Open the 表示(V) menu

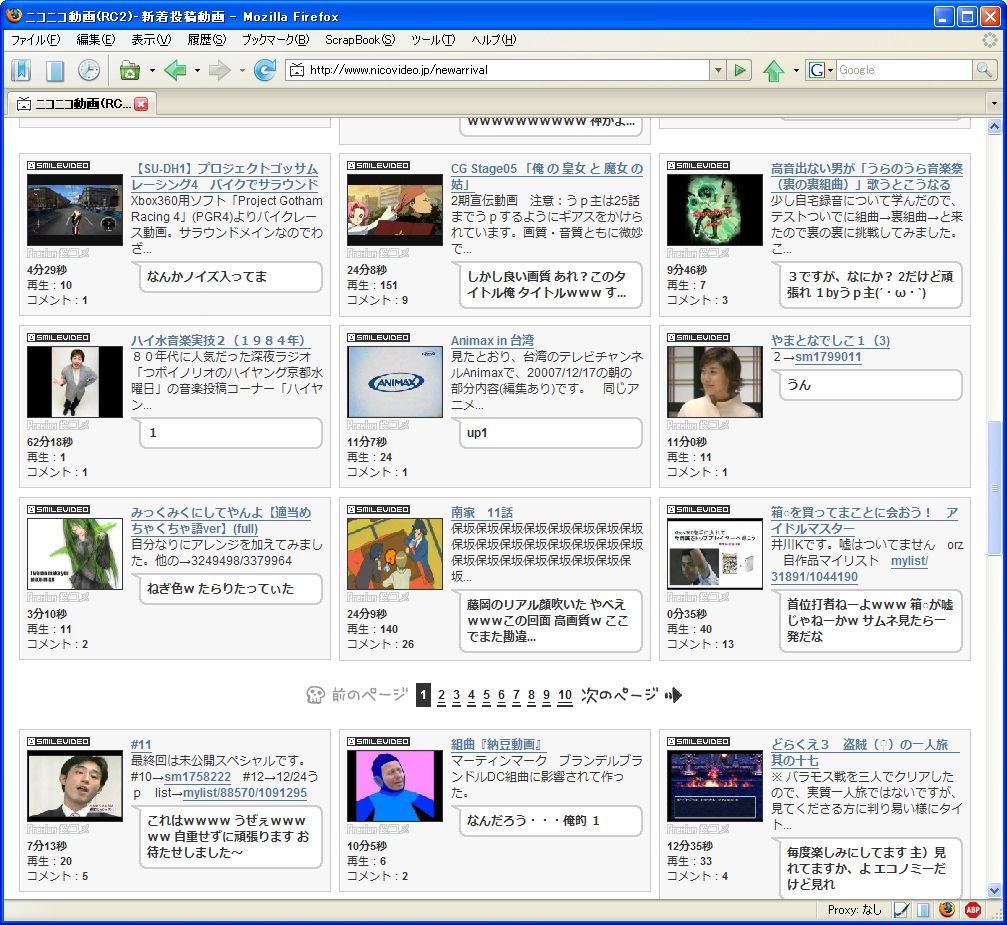[151, 40]
